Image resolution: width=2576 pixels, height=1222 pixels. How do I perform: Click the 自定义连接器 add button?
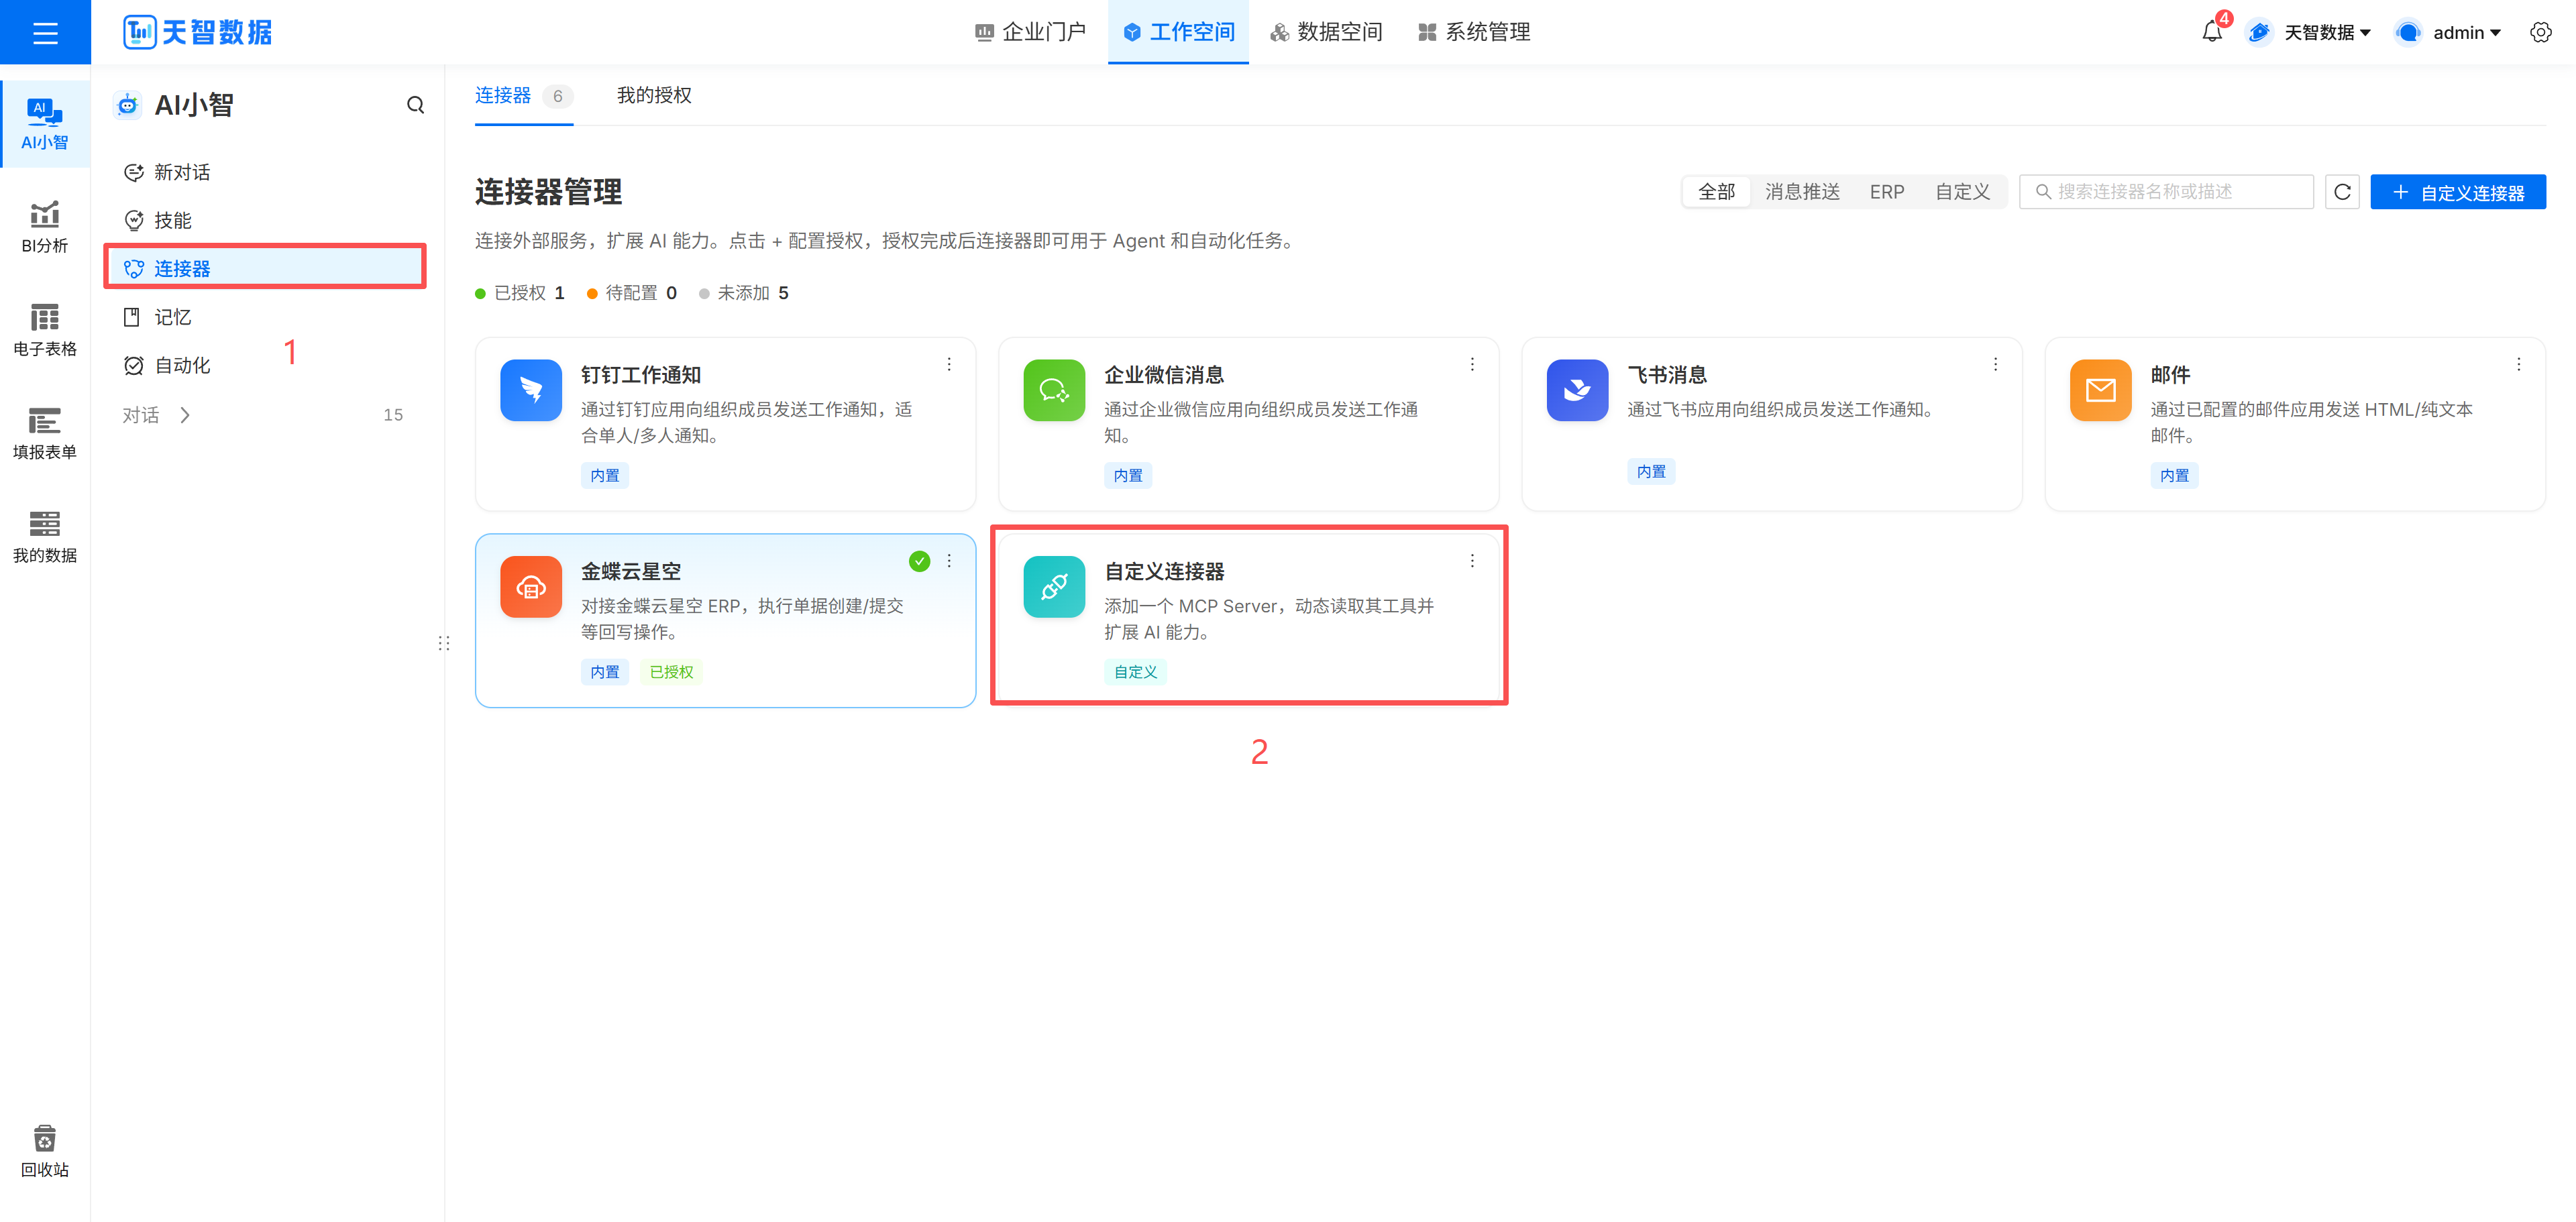click(2458, 191)
